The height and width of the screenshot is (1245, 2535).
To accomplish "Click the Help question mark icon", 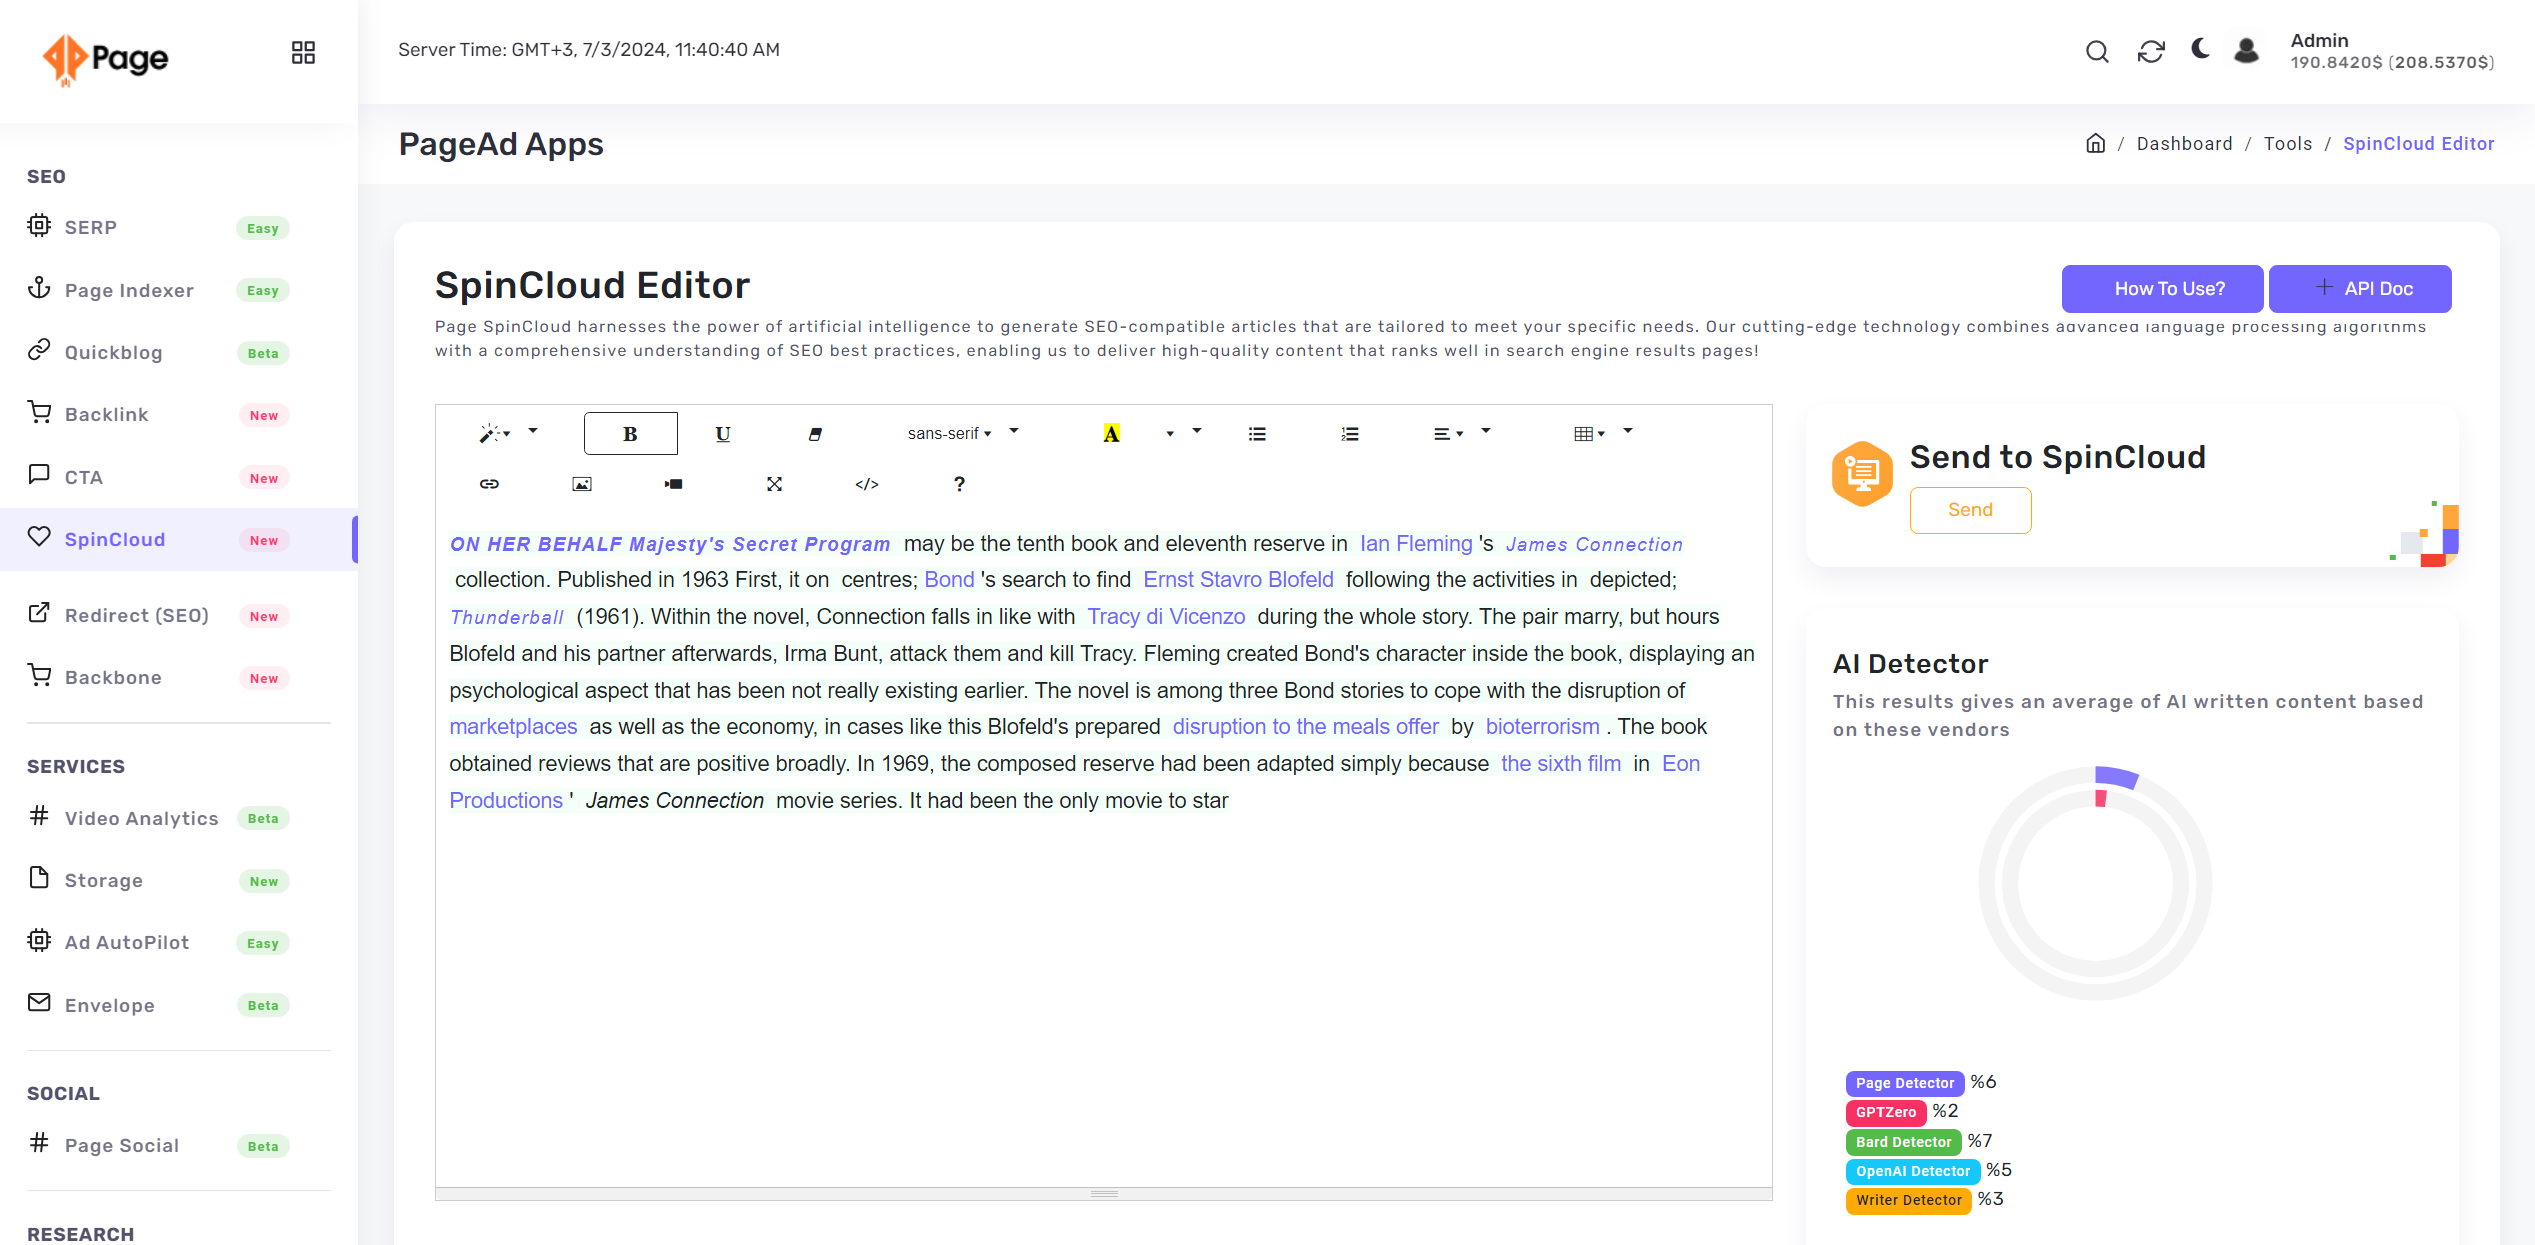I will [x=957, y=483].
